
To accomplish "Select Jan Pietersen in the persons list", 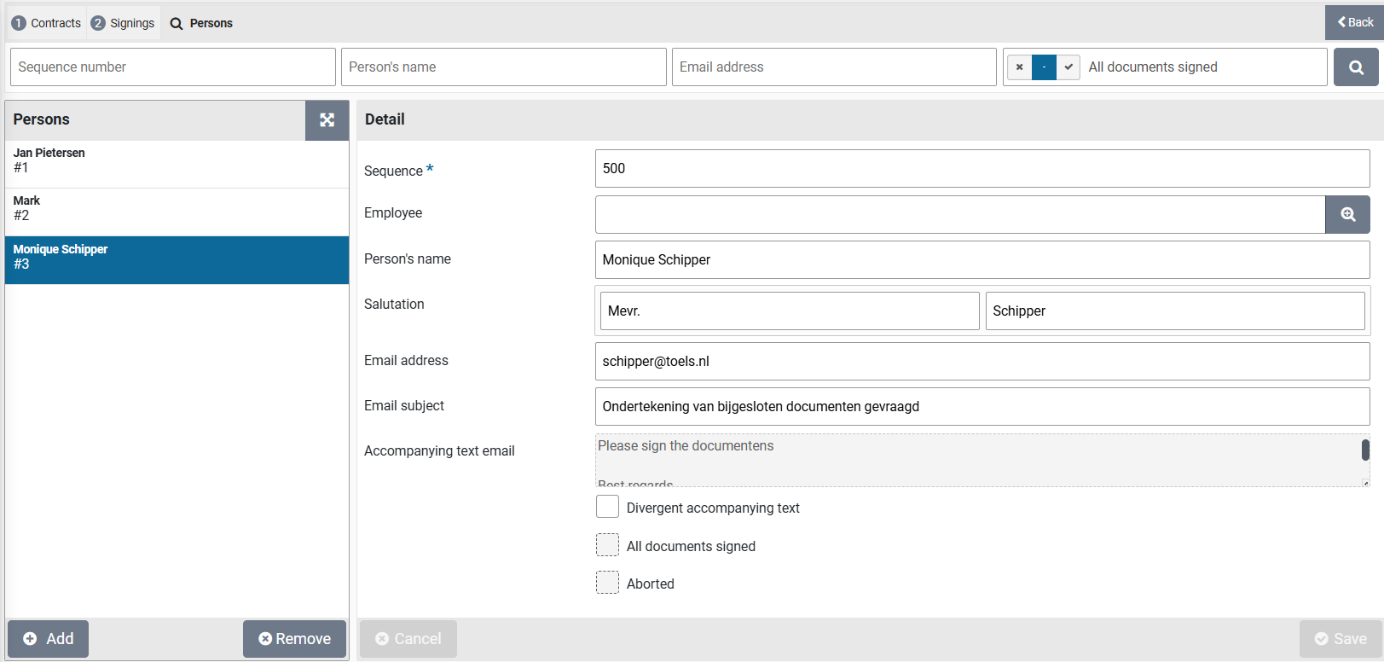I will (176, 161).
